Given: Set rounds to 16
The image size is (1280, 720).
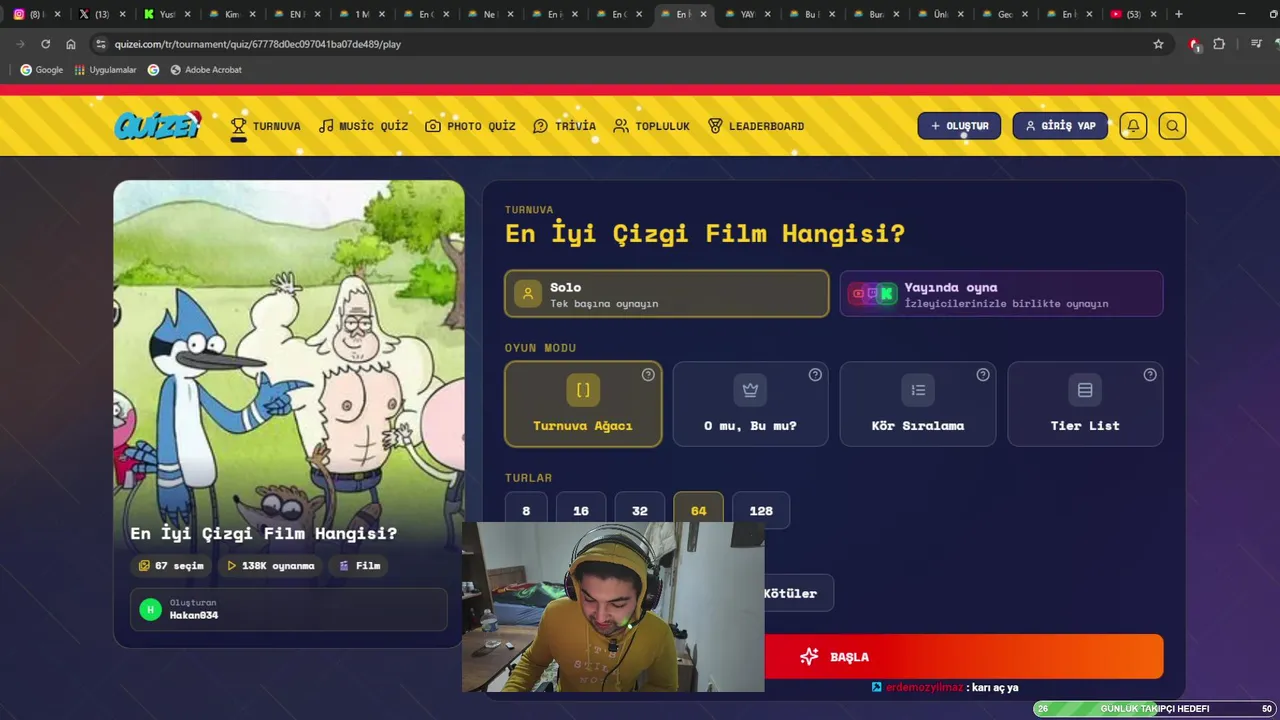Looking at the screenshot, I should coord(581,511).
